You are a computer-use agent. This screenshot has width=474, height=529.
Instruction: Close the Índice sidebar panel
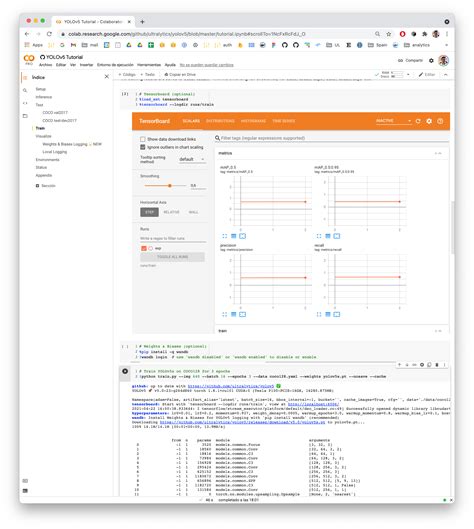pyautogui.click(x=107, y=77)
